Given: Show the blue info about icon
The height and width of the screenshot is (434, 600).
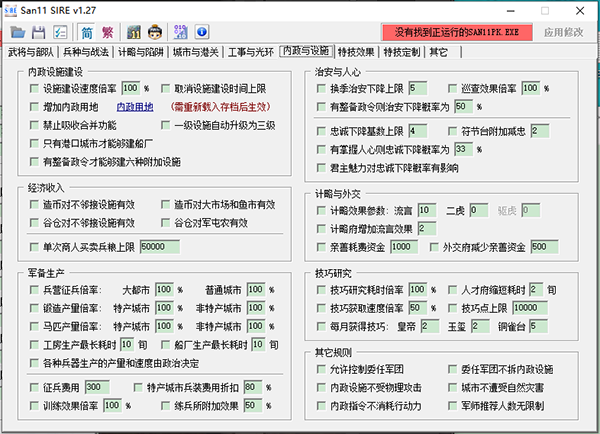Looking at the screenshot, I should 202,32.
